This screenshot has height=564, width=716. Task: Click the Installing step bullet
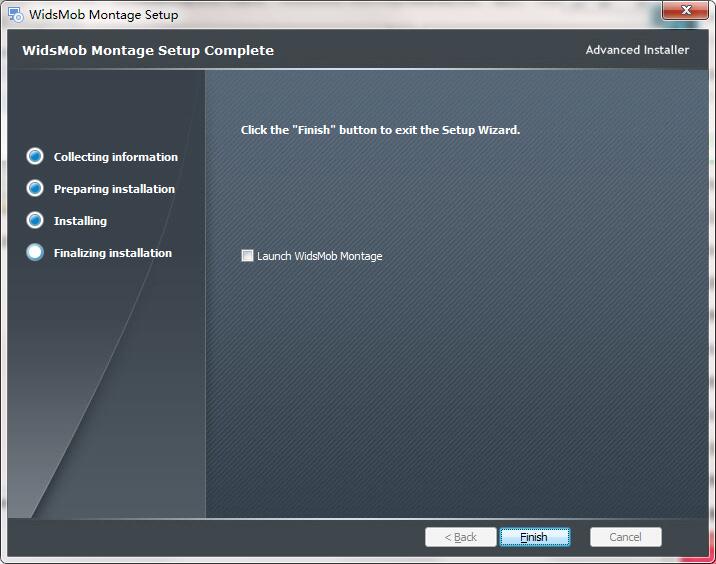pyautogui.click(x=35, y=221)
